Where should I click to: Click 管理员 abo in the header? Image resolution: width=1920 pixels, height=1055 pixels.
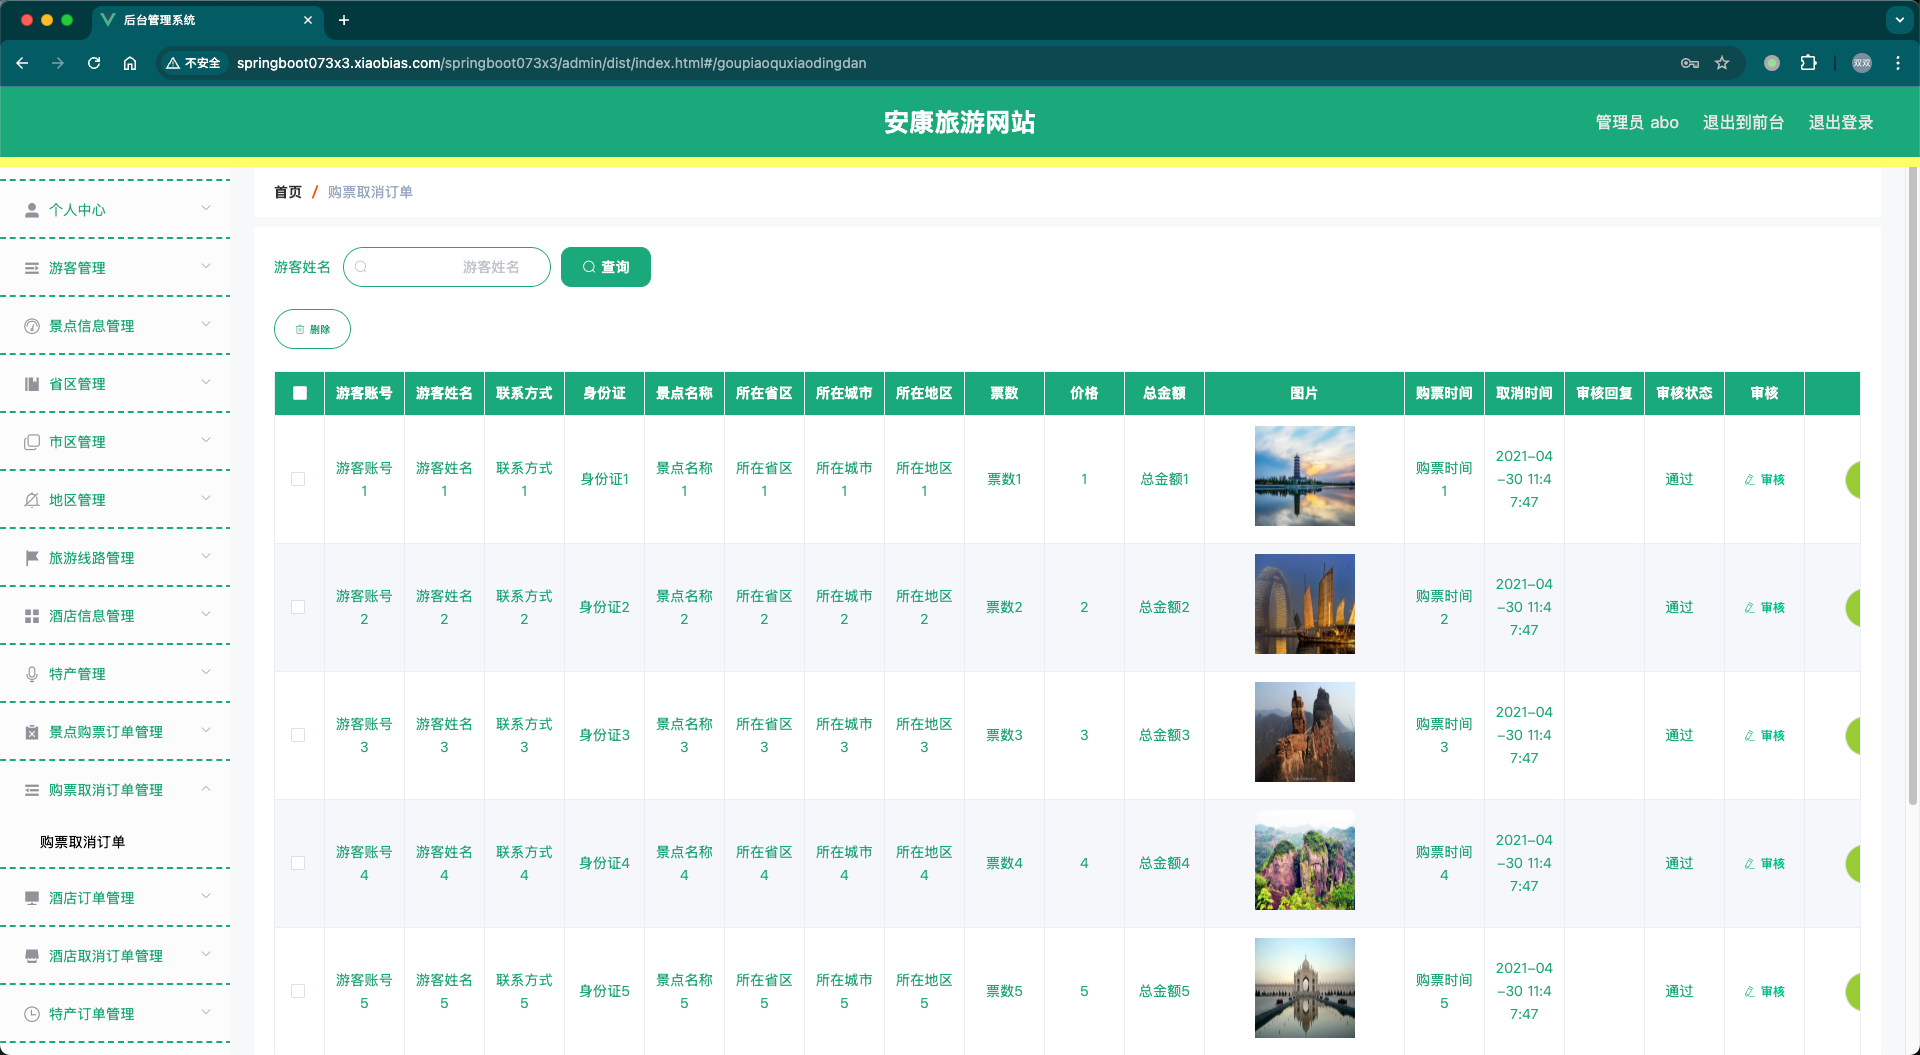click(1637, 122)
